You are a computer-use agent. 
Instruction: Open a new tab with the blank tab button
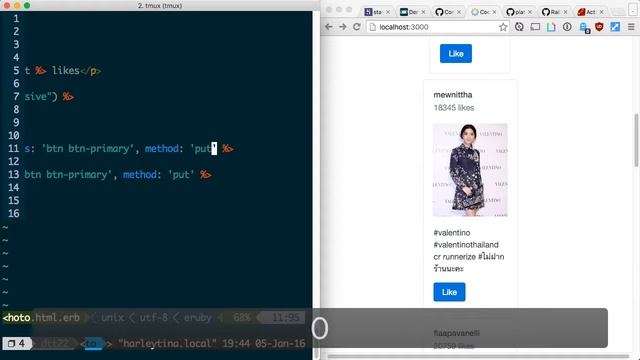click(618, 12)
